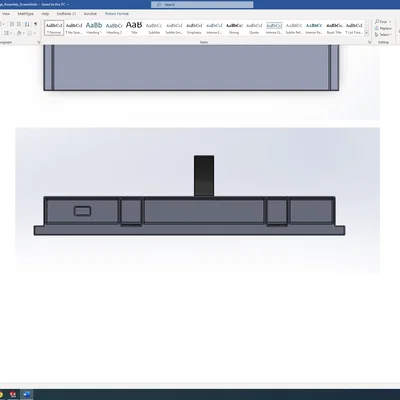The width and height of the screenshot is (400, 400).
Task: Apply the Heading 1 style
Action: tap(94, 28)
